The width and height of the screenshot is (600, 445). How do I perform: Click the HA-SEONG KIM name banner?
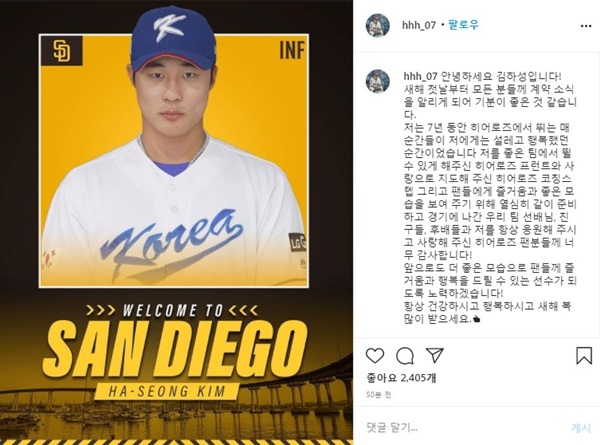point(167,391)
